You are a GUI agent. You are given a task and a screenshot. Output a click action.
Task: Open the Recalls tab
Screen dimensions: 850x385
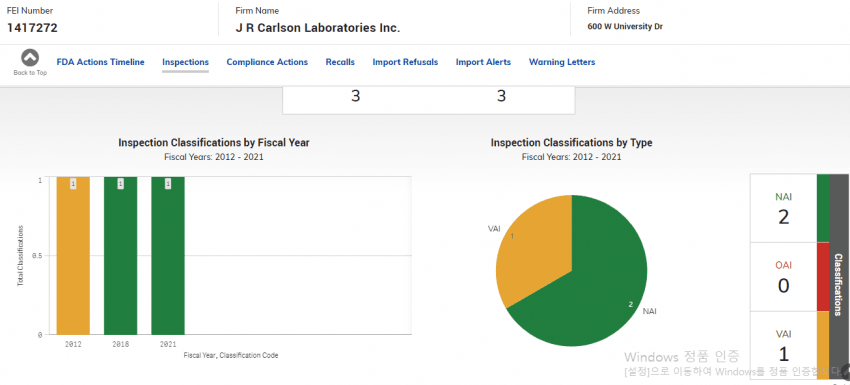tap(340, 62)
